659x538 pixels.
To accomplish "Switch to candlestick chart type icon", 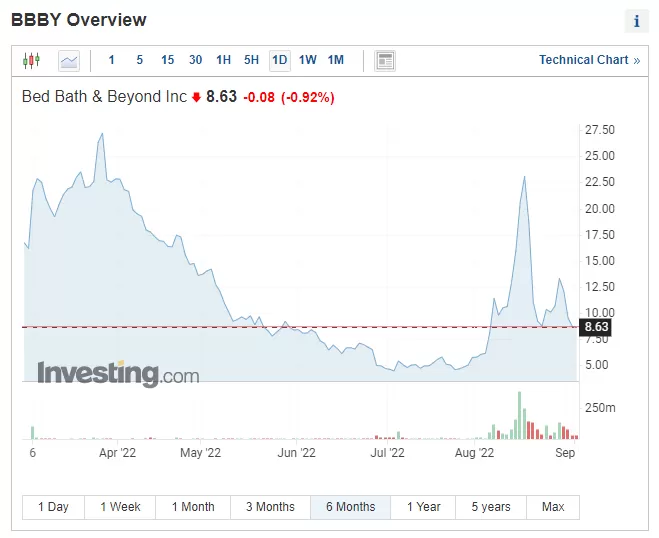I will coord(32,61).
